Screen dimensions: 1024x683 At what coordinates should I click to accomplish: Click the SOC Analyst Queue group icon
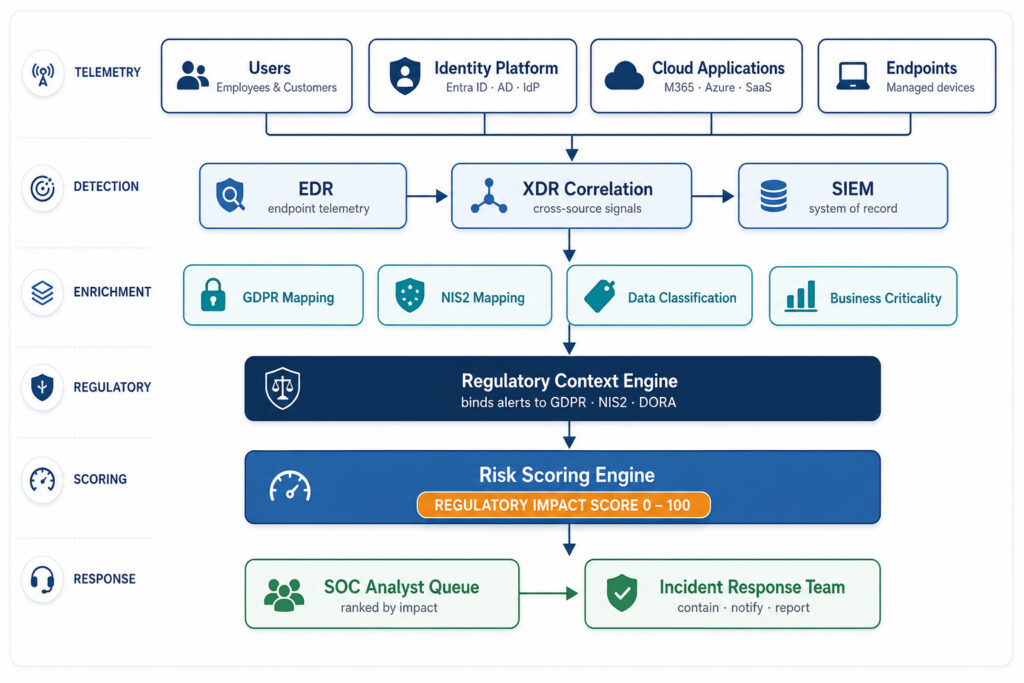[x=284, y=595]
